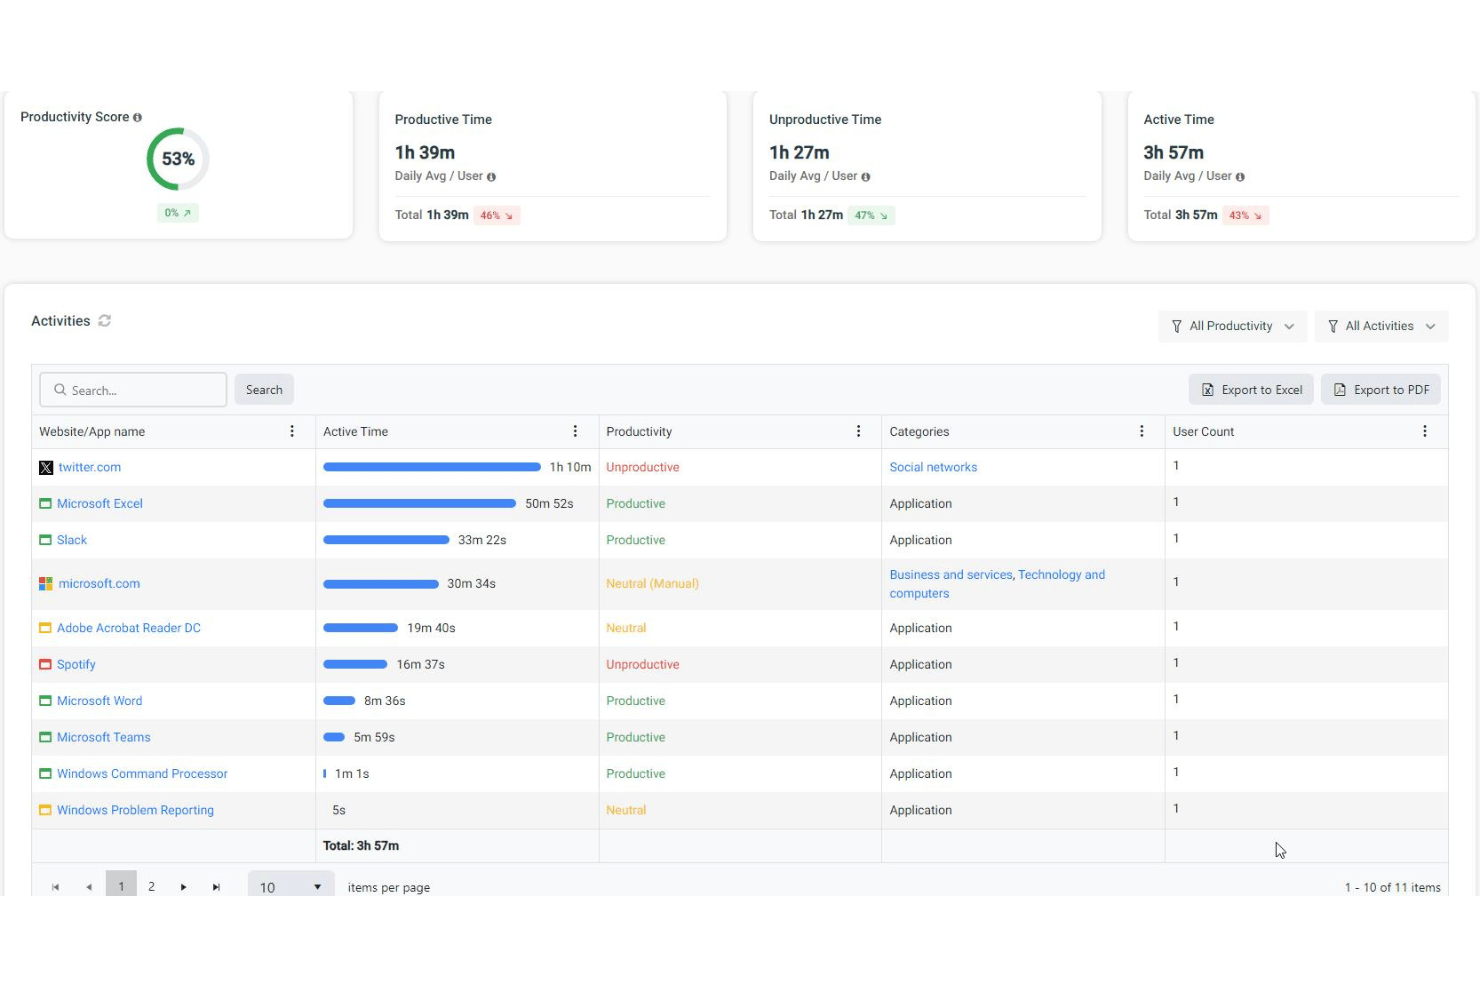Click the Neutral (Manual) productivity label
Viewport: 1480px width, 987px height.
(x=652, y=584)
